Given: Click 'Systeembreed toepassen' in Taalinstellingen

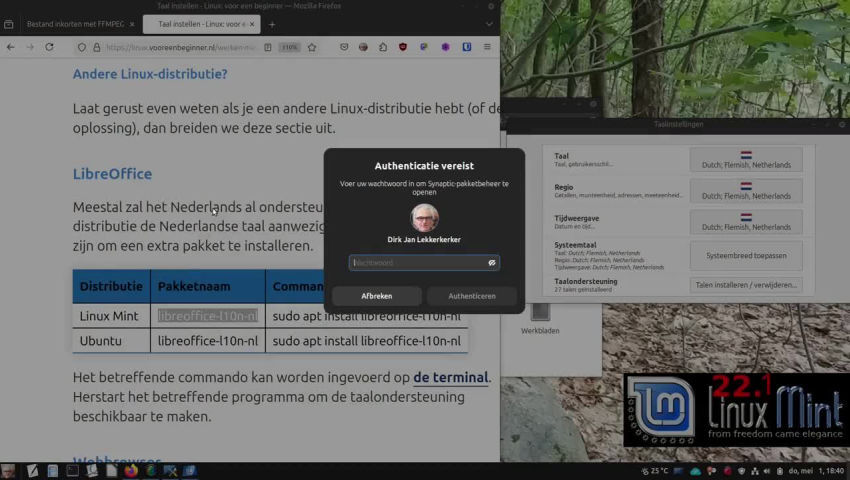Looking at the screenshot, I should 746,255.
